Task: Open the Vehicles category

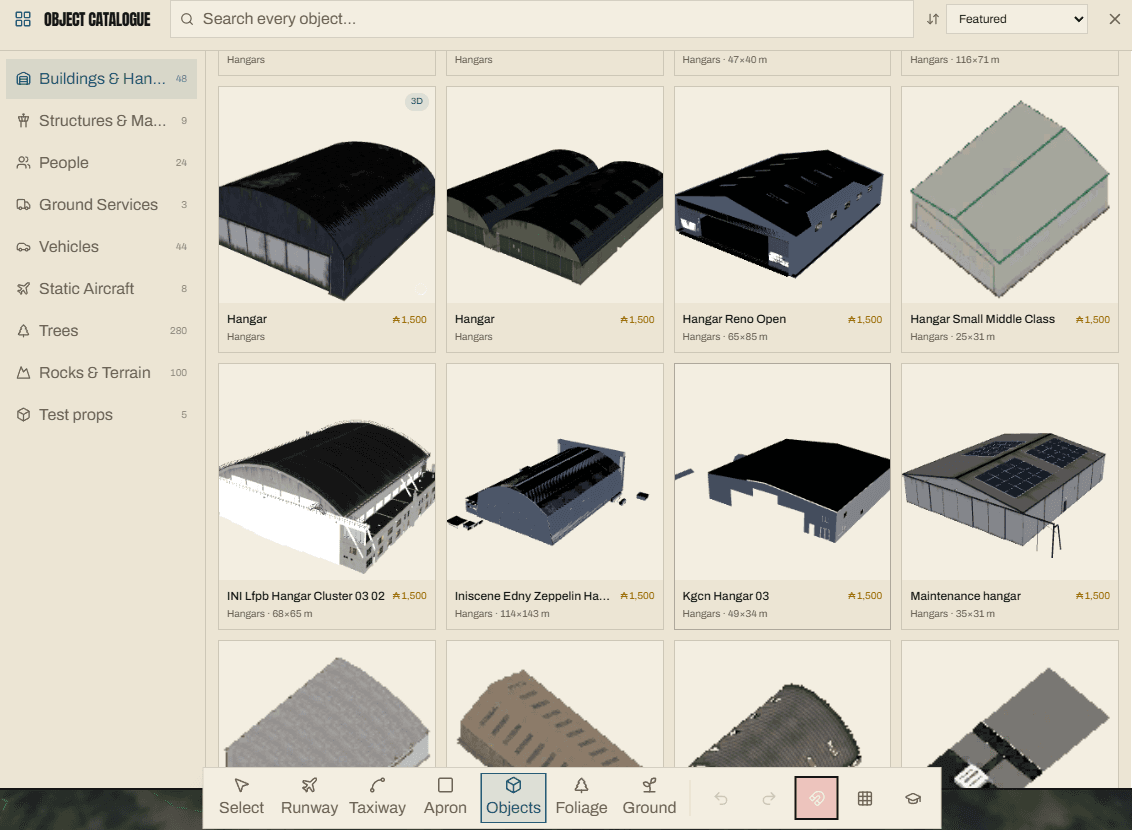Action: (x=101, y=246)
